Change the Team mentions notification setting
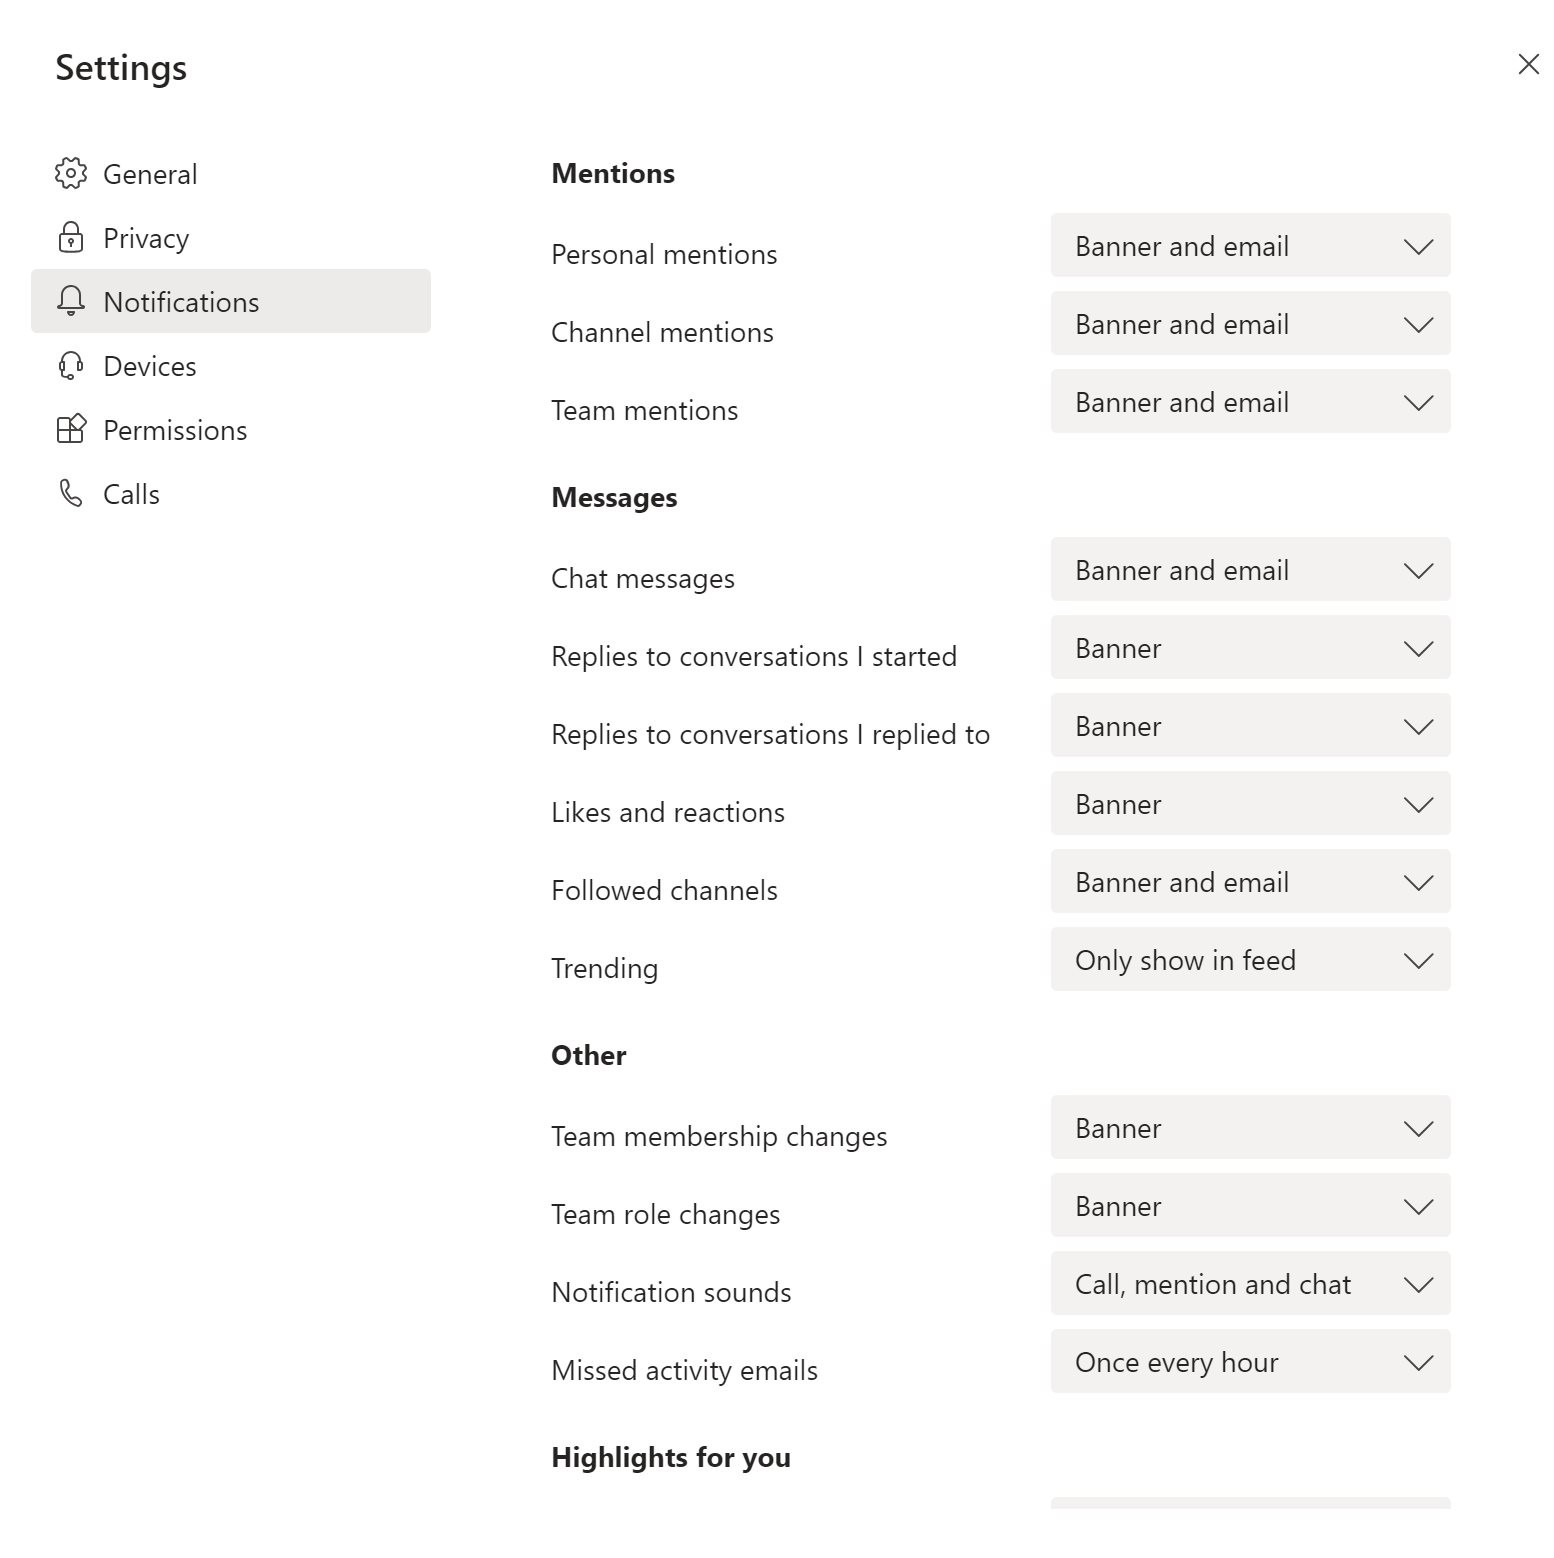The image size is (1554, 1558). [x=1250, y=401]
